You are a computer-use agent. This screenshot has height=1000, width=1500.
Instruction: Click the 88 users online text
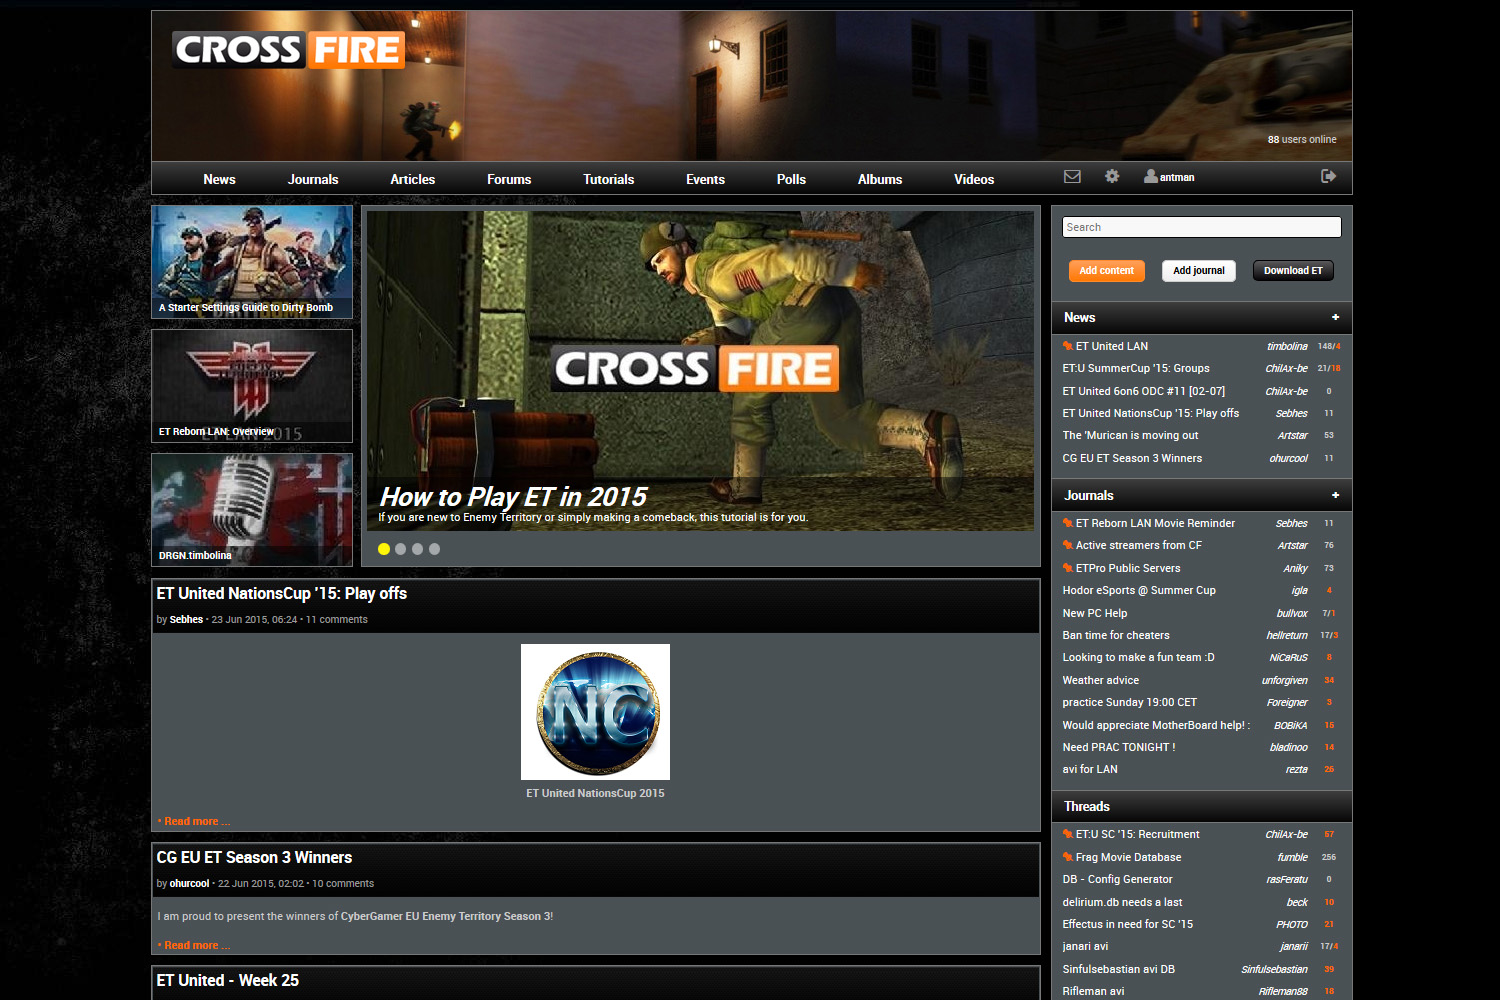[x=1302, y=139]
